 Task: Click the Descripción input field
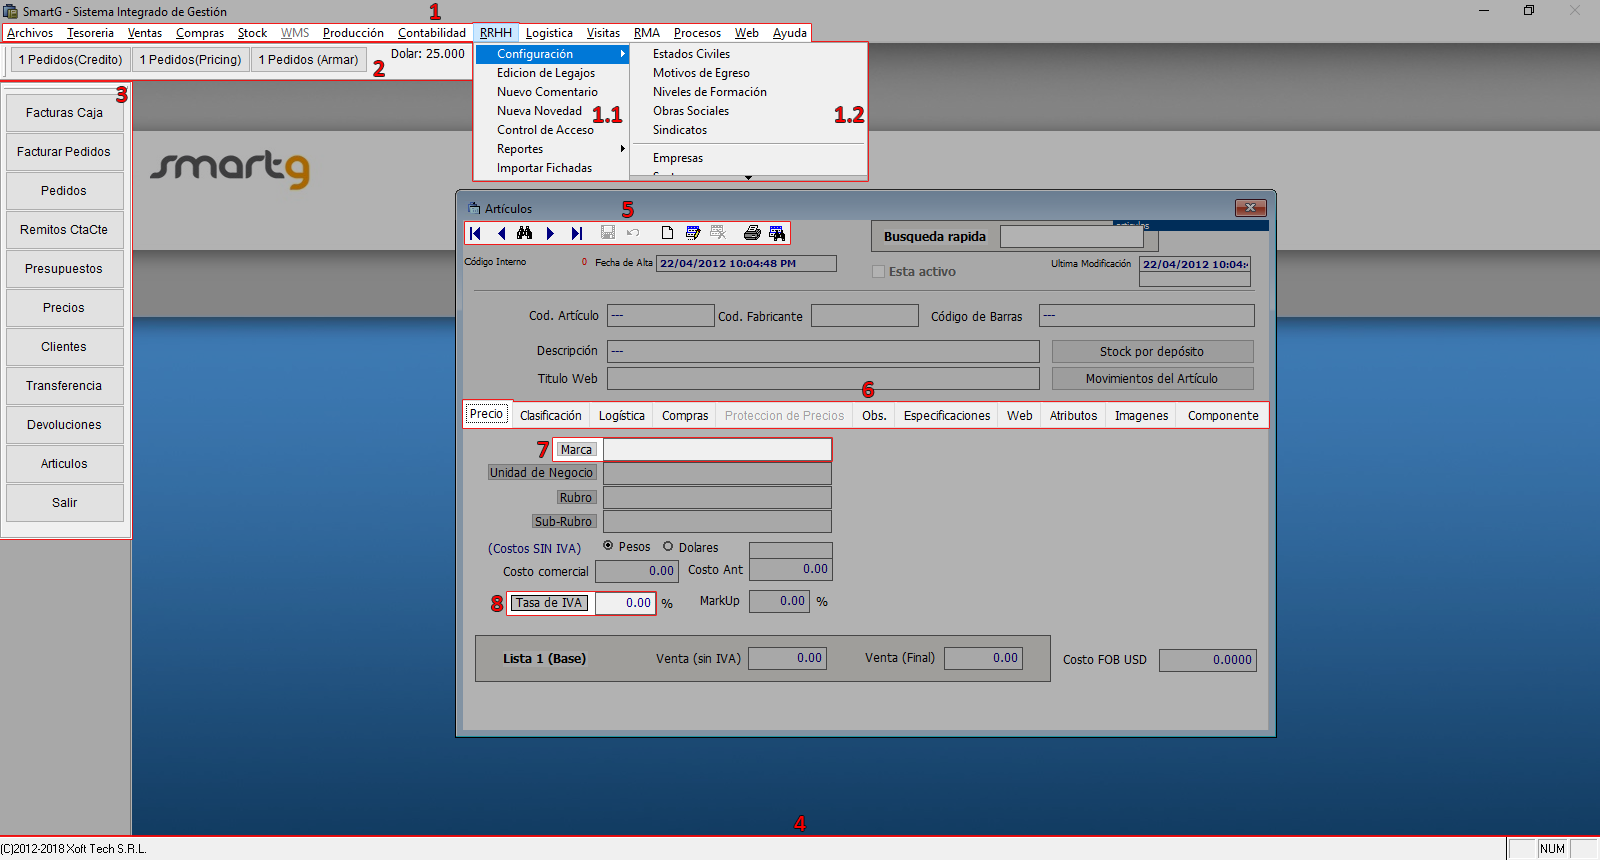click(823, 351)
